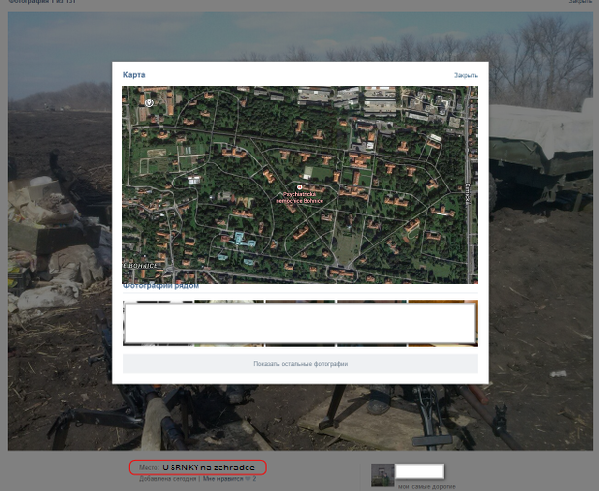Click the heart icon next to Мне нравится
The height and width of the screenshot is (491, 599).
[248, 478]
